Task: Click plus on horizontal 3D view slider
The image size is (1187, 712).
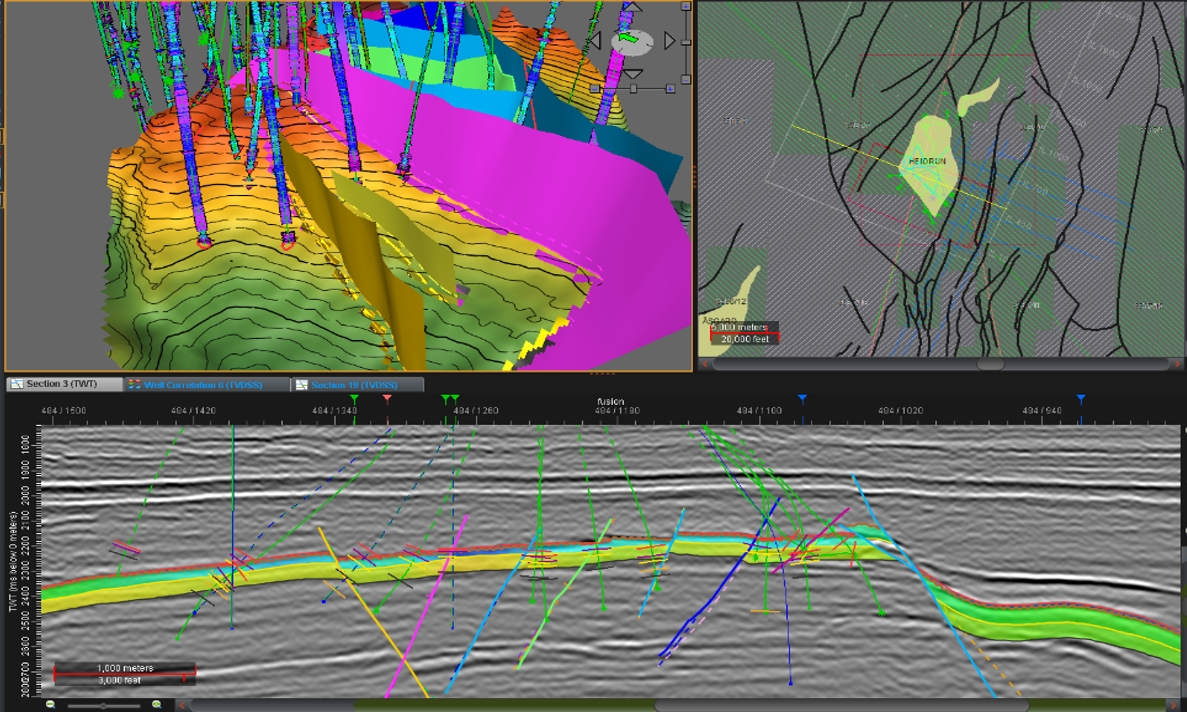Action: click(670, 89)
